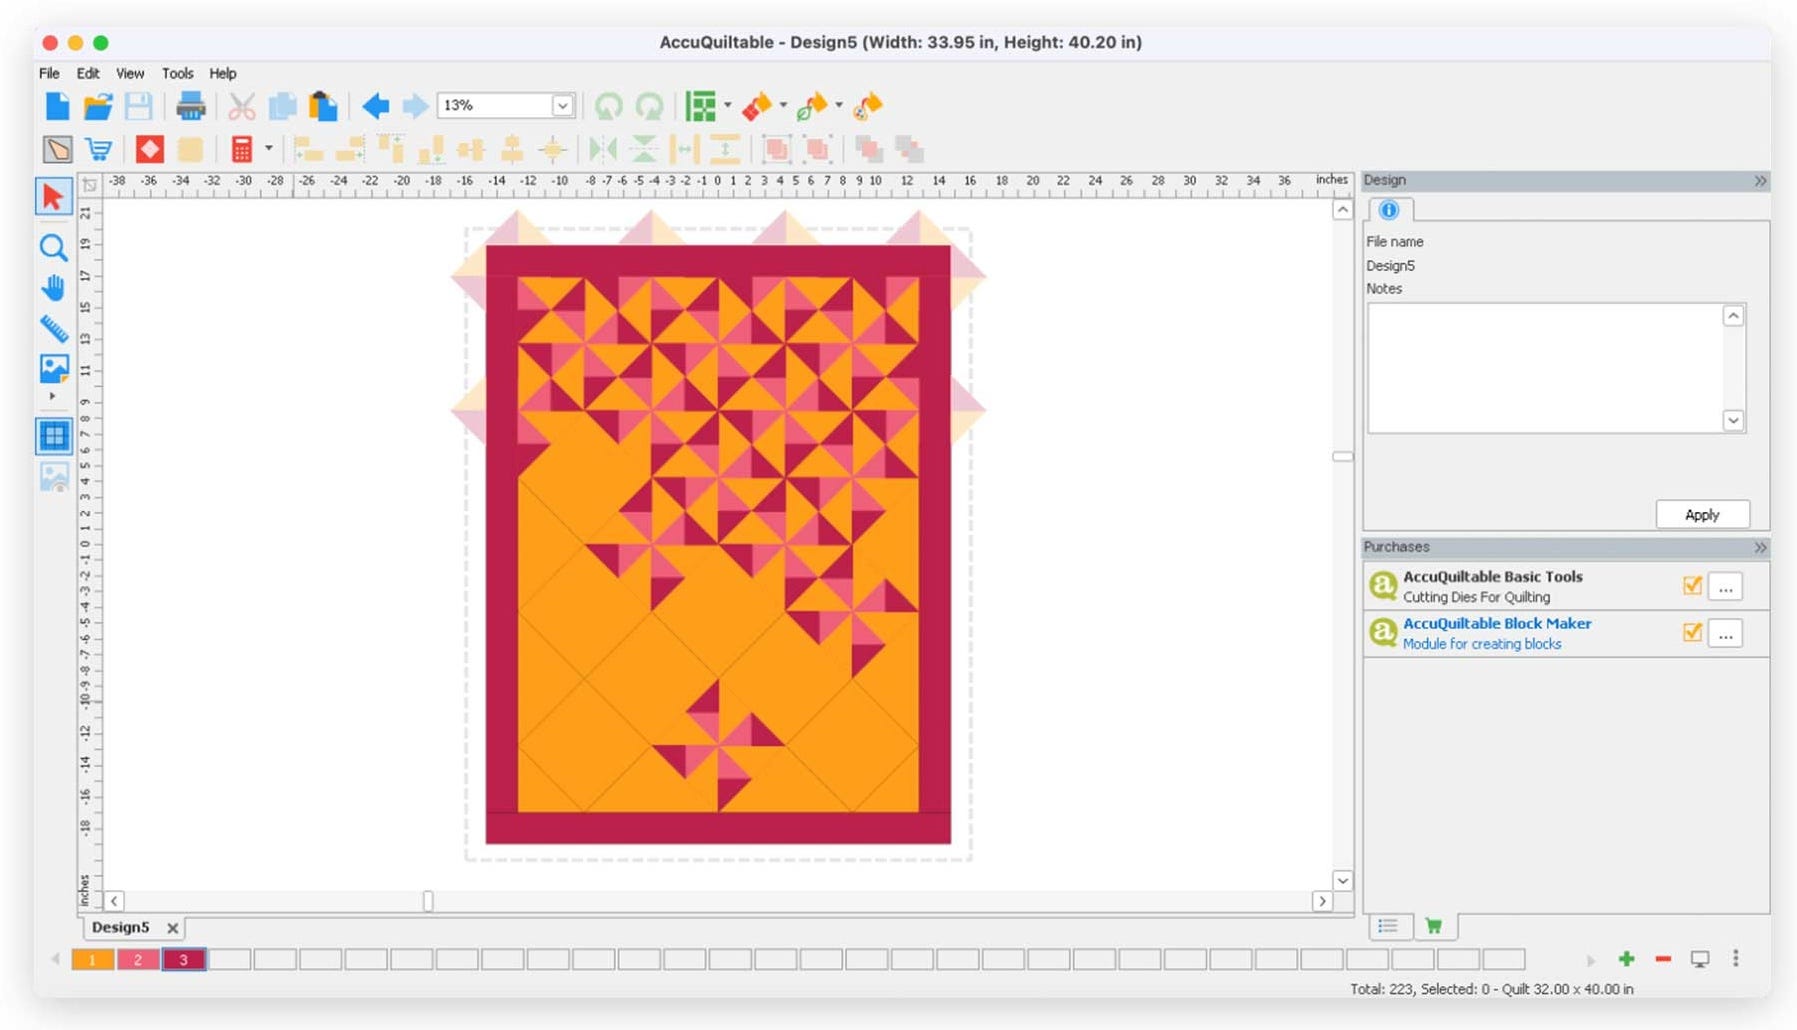Open the red calculator tool

[x=241, y=150]
